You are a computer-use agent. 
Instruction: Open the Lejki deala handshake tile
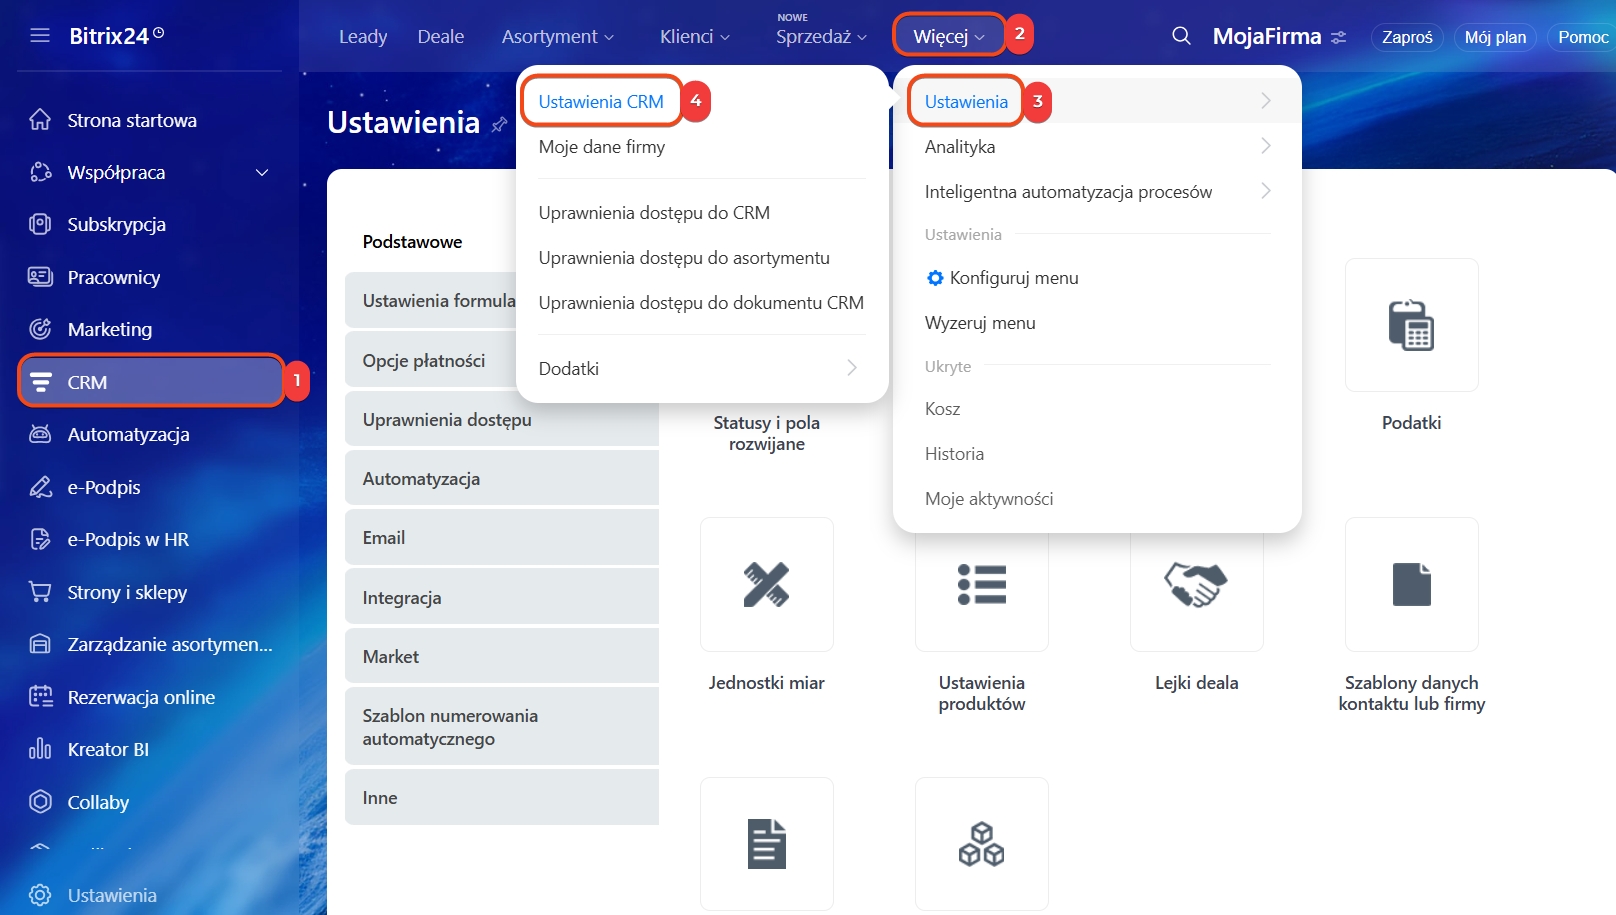pos(1196,585)
